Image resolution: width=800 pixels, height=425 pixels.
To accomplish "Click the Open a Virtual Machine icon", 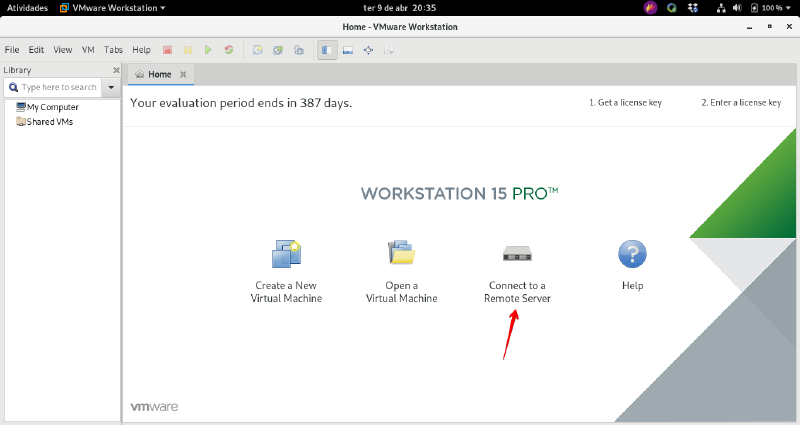I will pyautogui.click(x=401, y=254).
